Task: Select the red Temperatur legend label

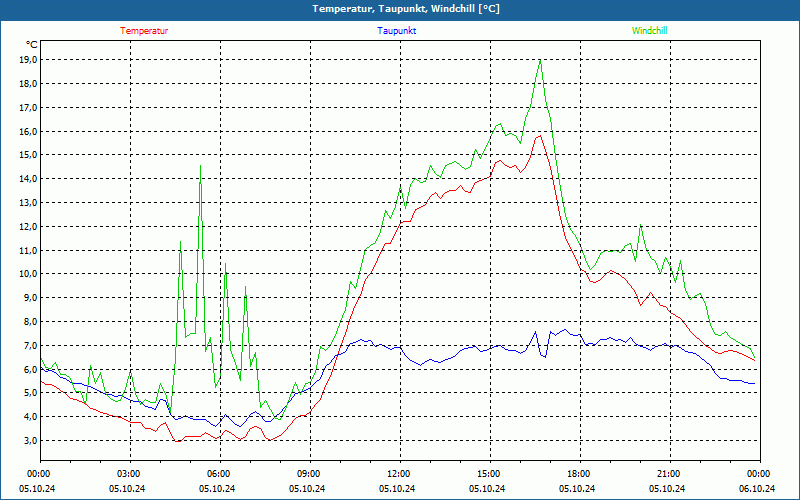Action: 144,31
